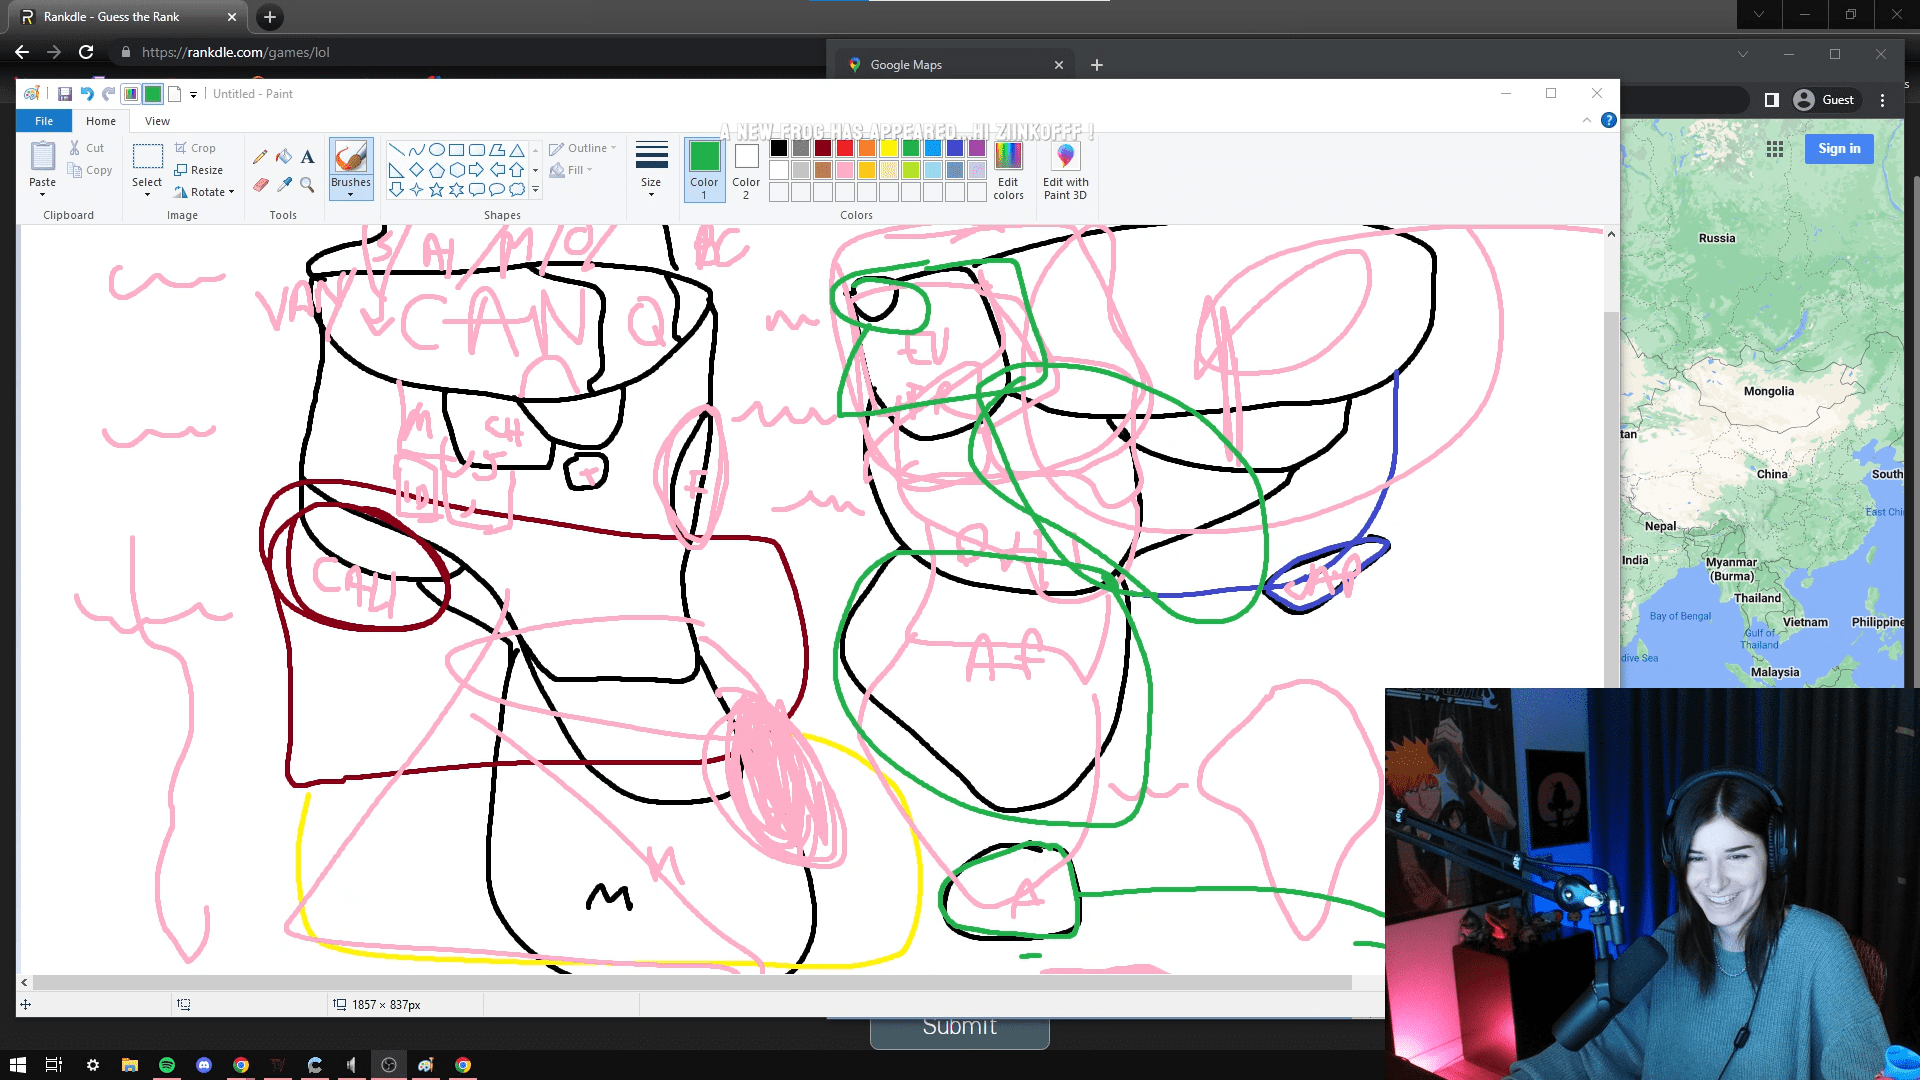Open Paint Help question mark icon
This screenshot has width=1920, height=1080.
1609,120
